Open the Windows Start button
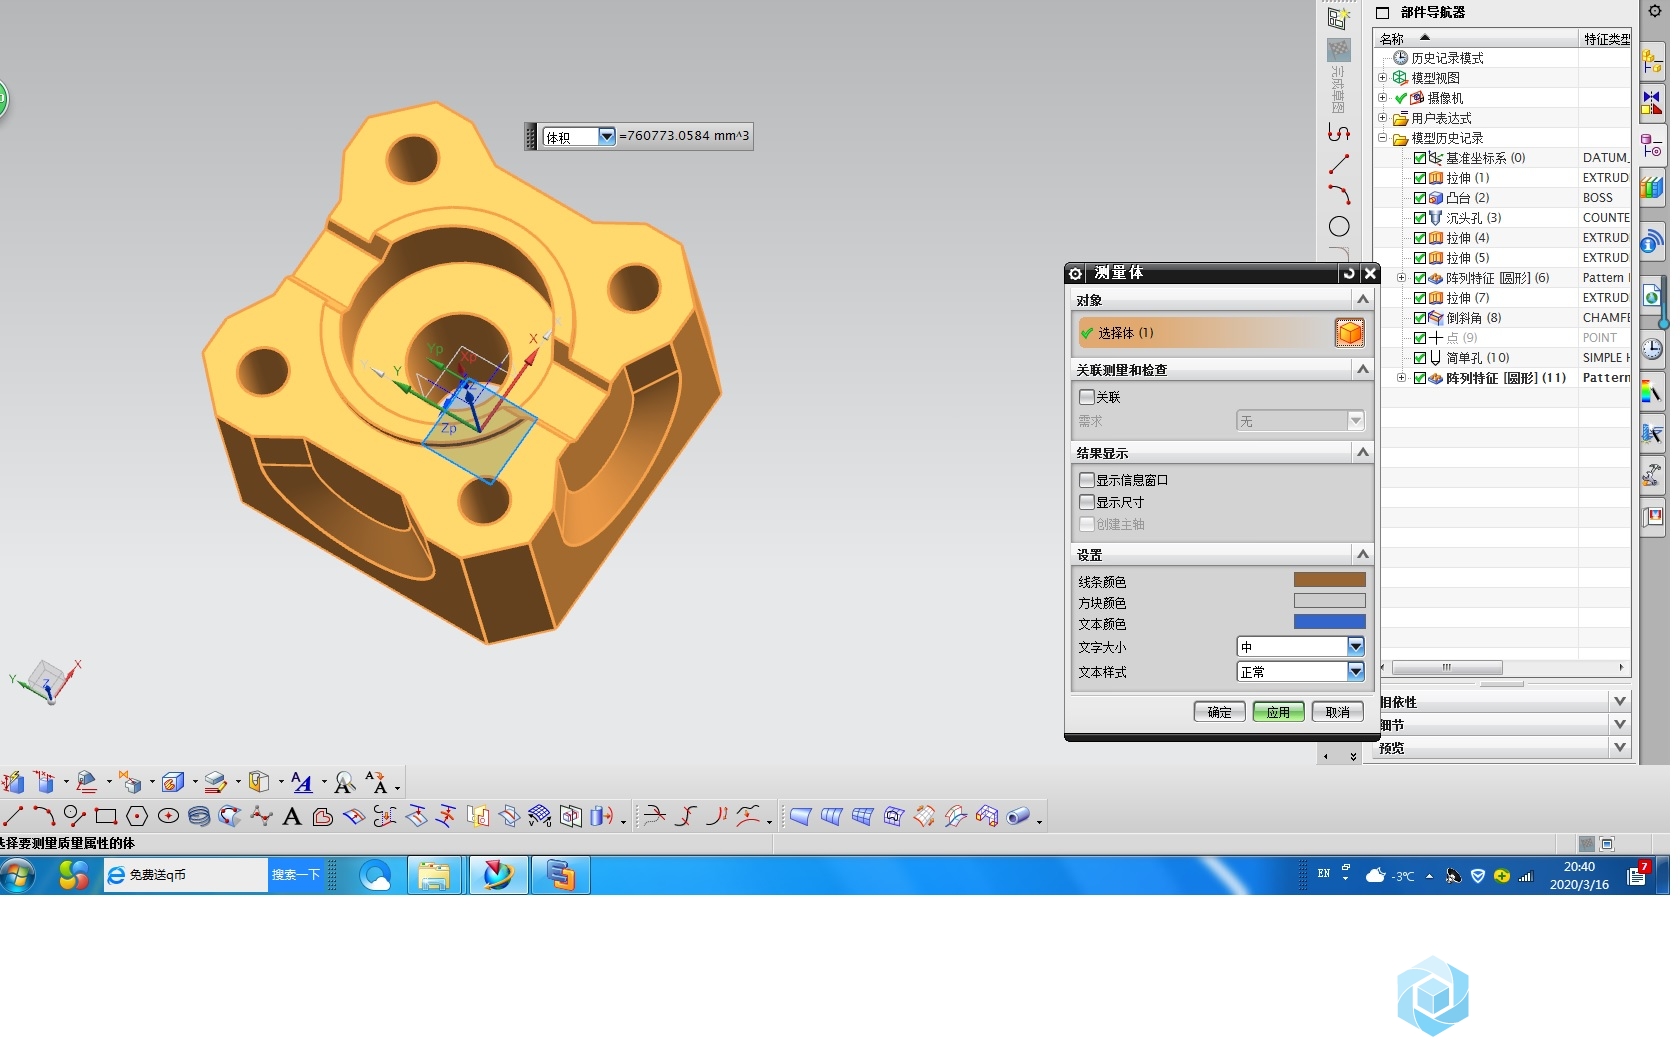The height and width of the screenshot is (1050, 1680). tap(15, 876)
